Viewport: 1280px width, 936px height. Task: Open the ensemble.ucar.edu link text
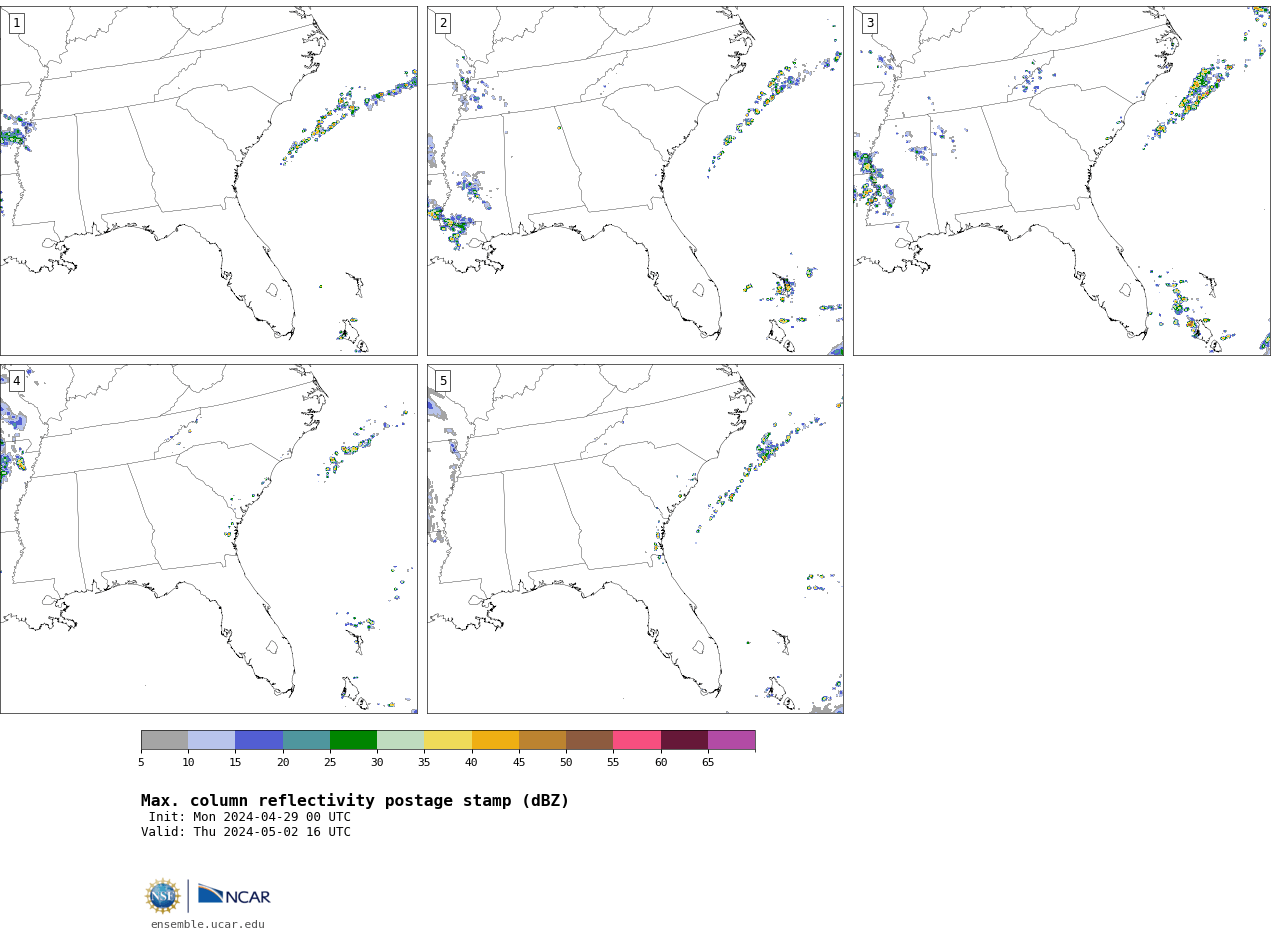(x=208, y=925)
